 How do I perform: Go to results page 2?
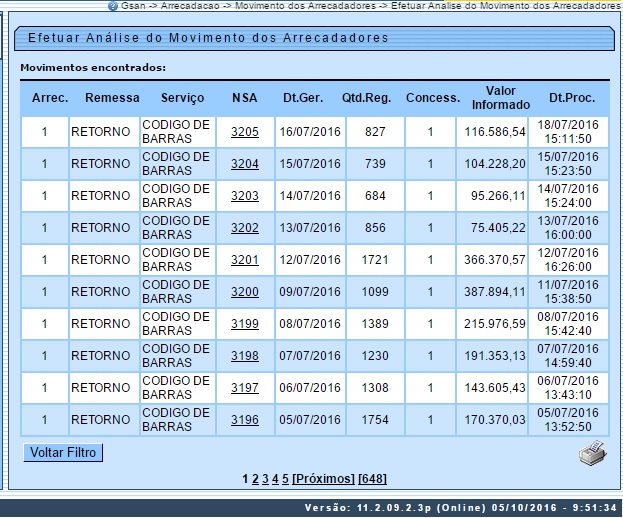tap(255, 479)
